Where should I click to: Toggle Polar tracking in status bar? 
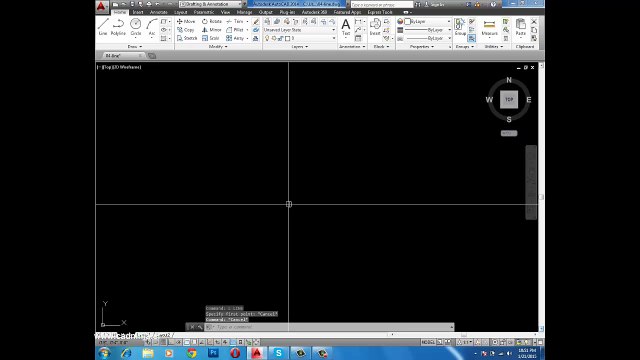coord(178,342)
